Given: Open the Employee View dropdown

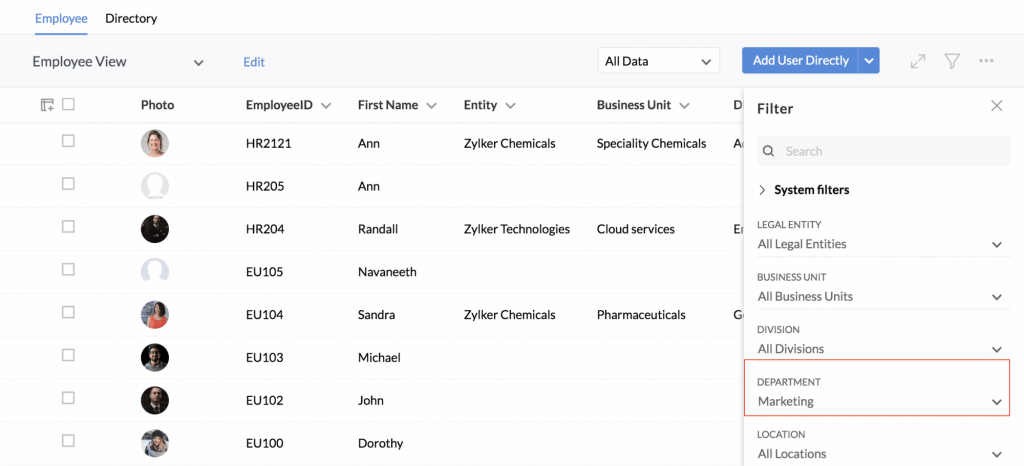Looking at the screenshot, I should 118,62.
